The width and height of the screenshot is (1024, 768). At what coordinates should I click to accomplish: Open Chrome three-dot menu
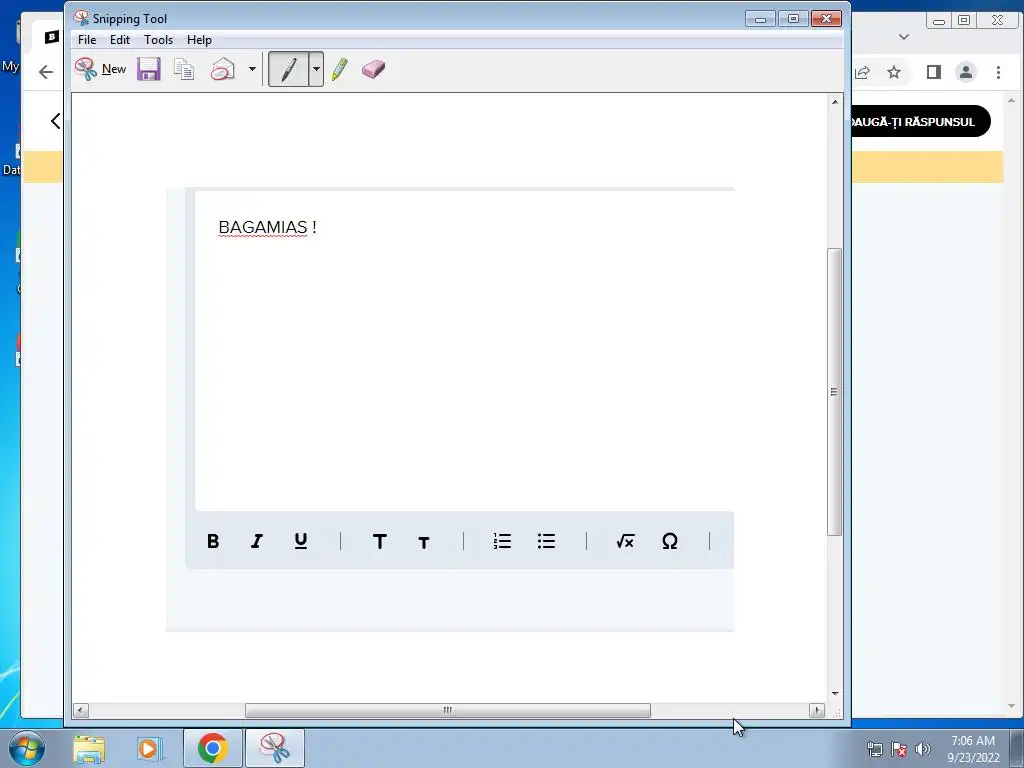(998, 72)
